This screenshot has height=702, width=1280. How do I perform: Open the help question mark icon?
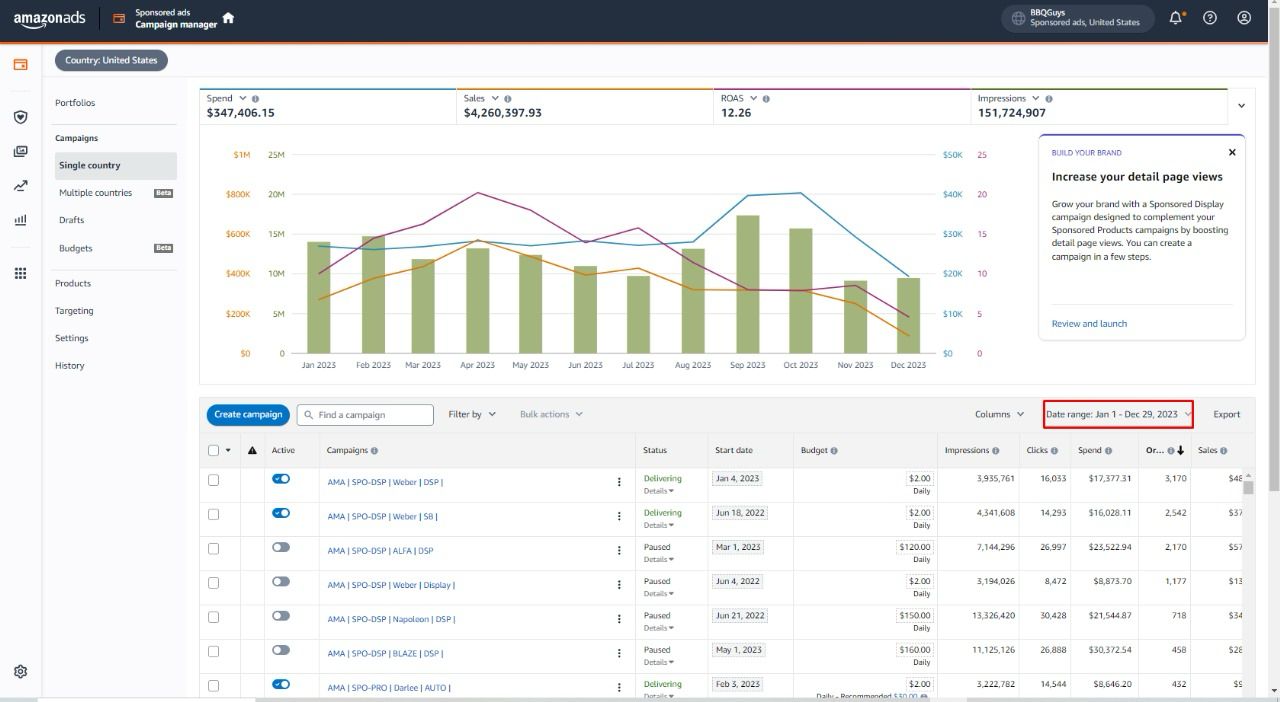(x=1210, y=18)
